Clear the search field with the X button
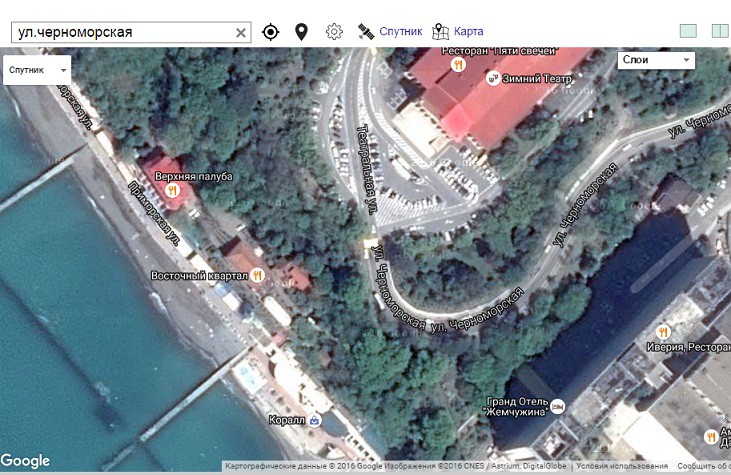731x475 pixels. (241, 32)
